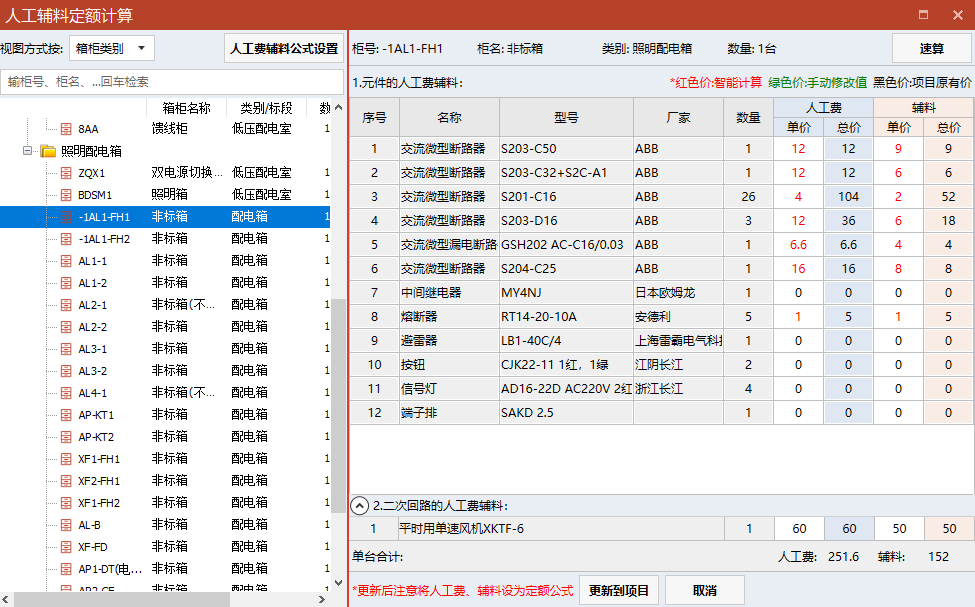The height and width of the screenshot is (607, 975).
Task: Collapse section 2 二次回路的人工费辅料
Action: pyautogui.click(x=359, y=506)
